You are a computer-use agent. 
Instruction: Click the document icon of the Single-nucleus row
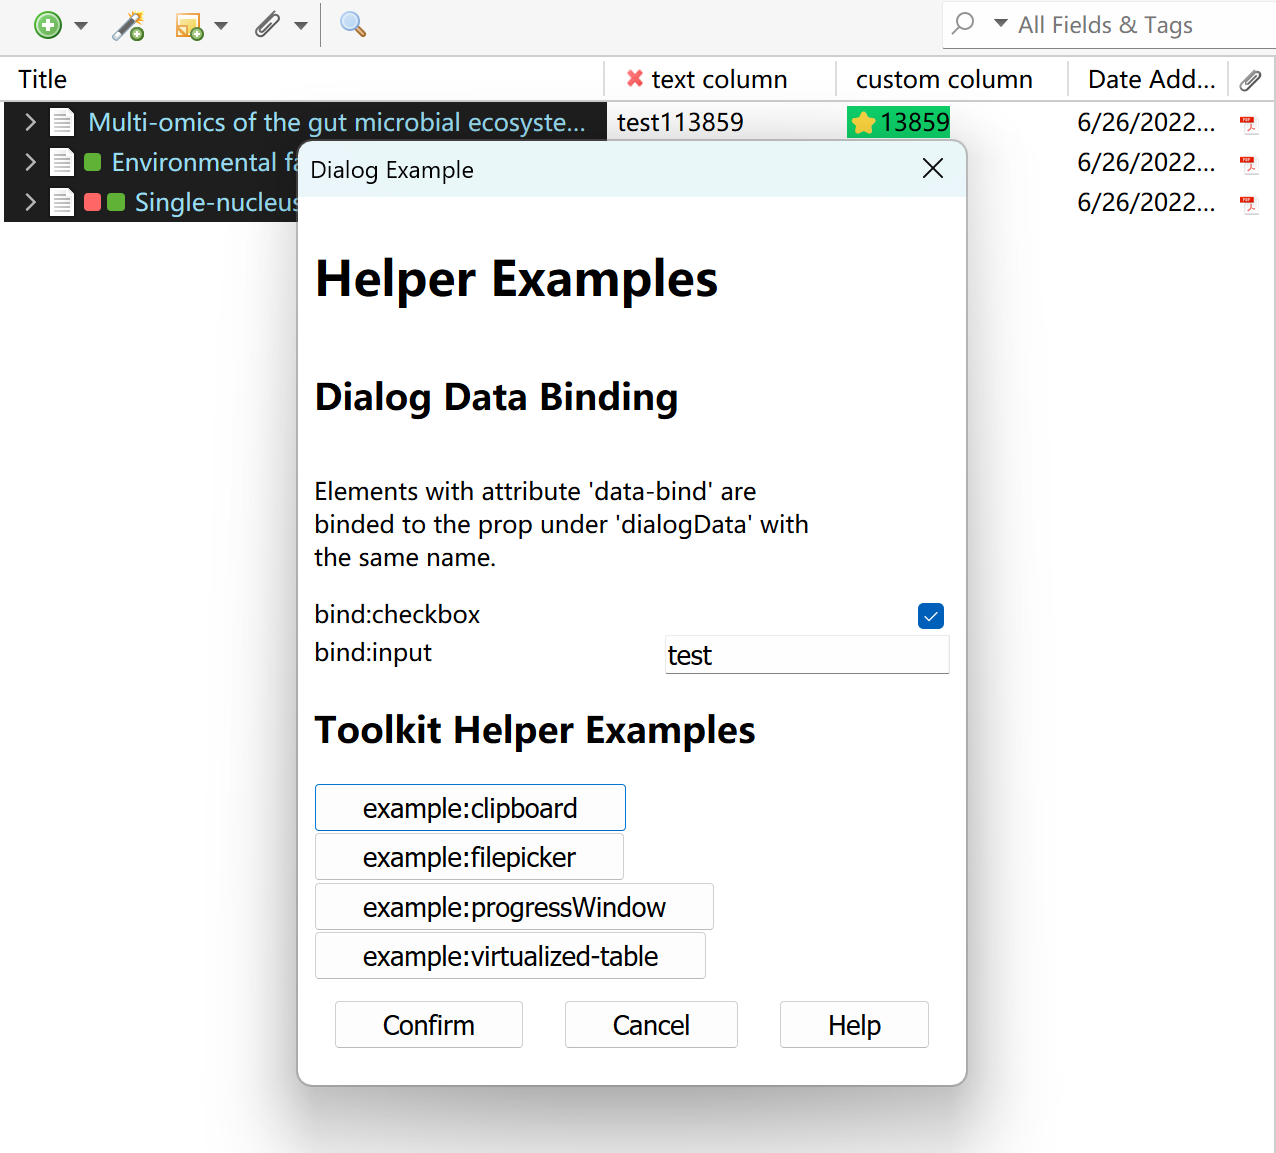tap(62, 202)
